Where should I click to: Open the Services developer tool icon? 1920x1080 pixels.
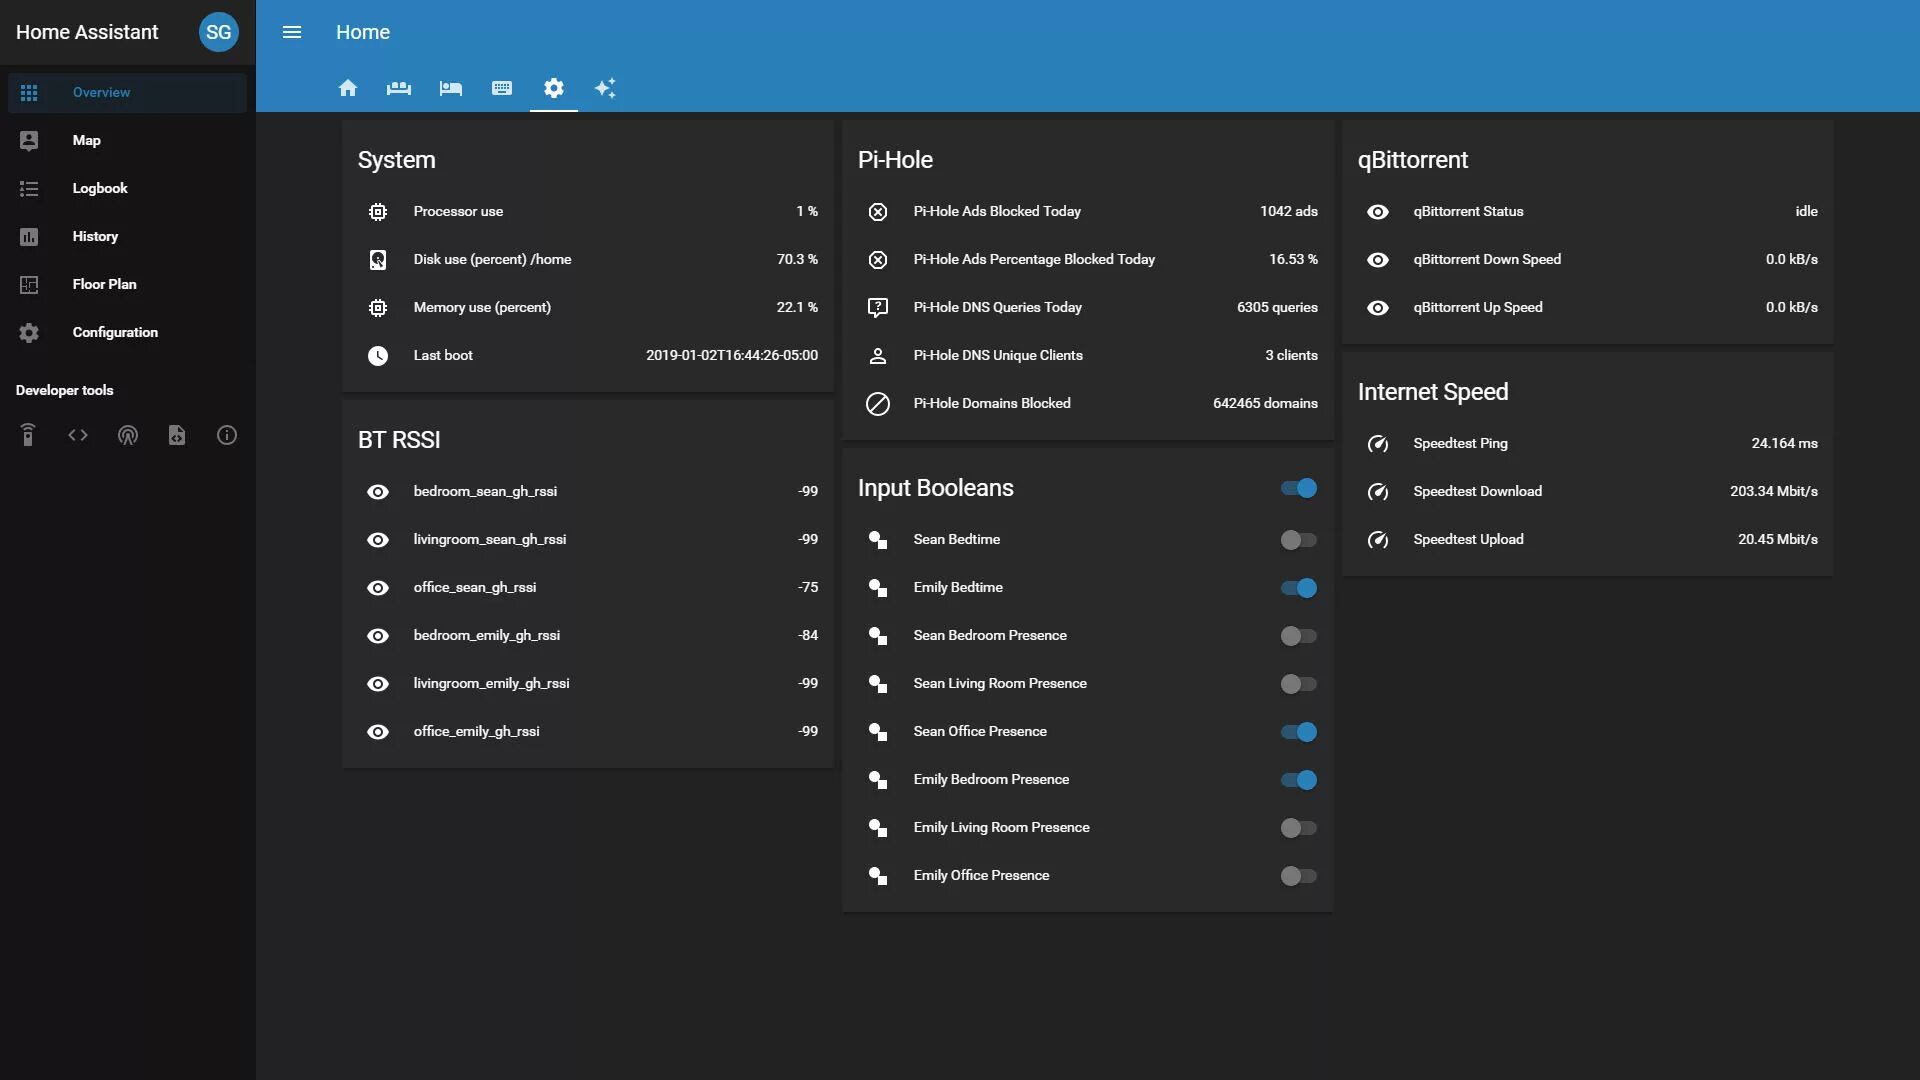(x=28, y=435)
